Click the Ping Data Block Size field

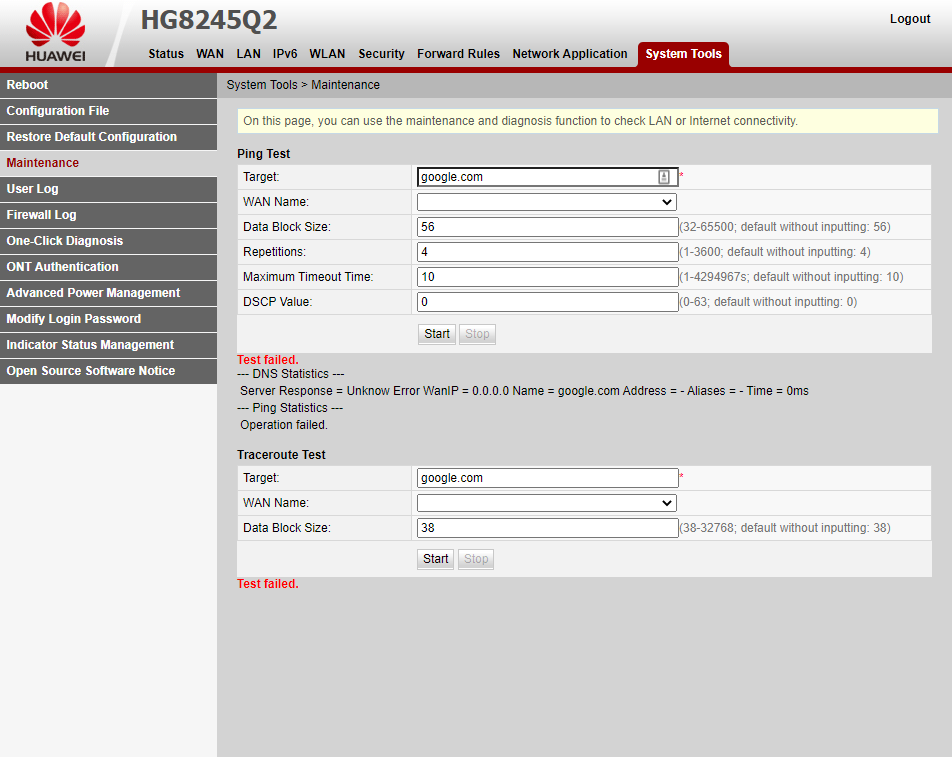[x=548, y=227]
